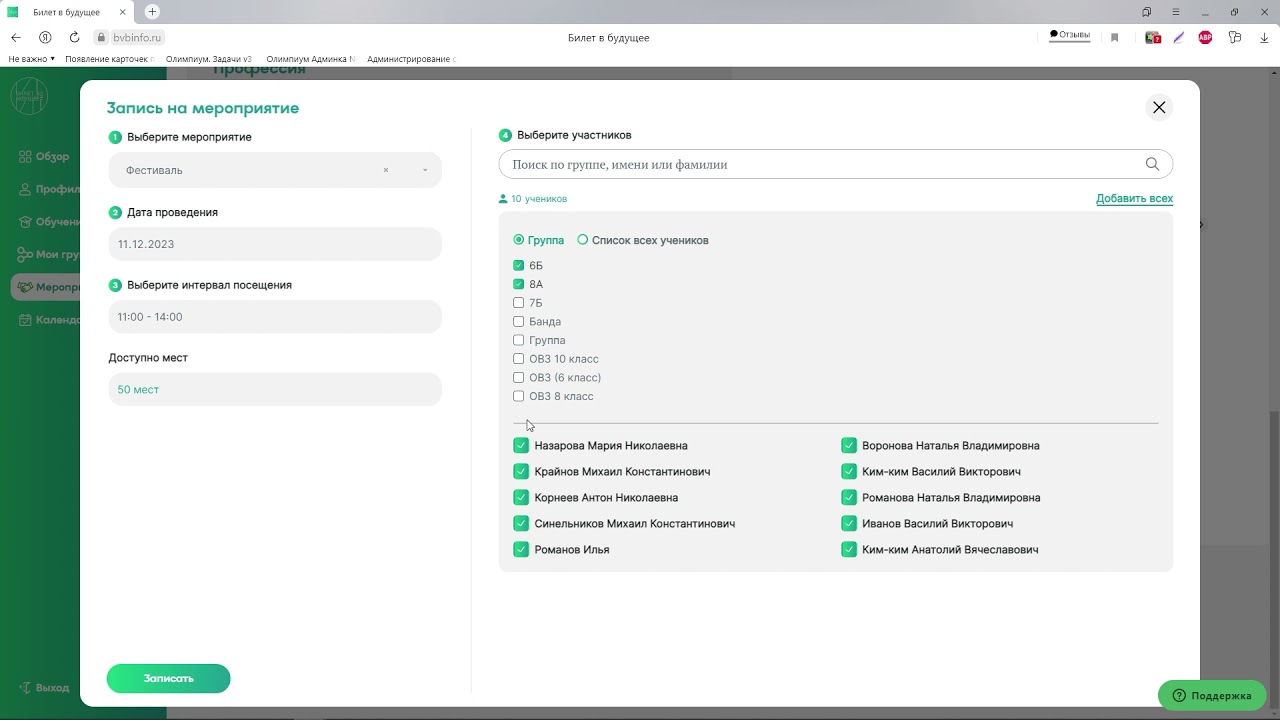Click the Добавить всех link

(1134, 199)
